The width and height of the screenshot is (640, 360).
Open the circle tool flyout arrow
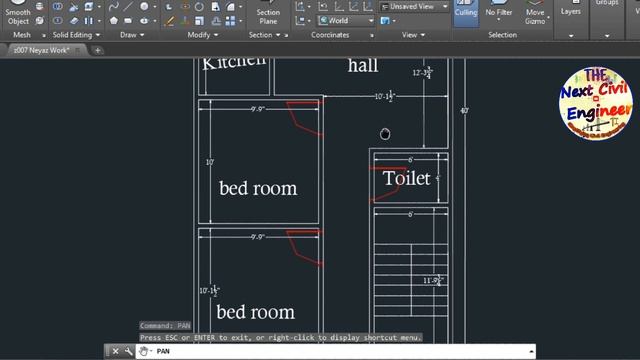coord(154,7)
